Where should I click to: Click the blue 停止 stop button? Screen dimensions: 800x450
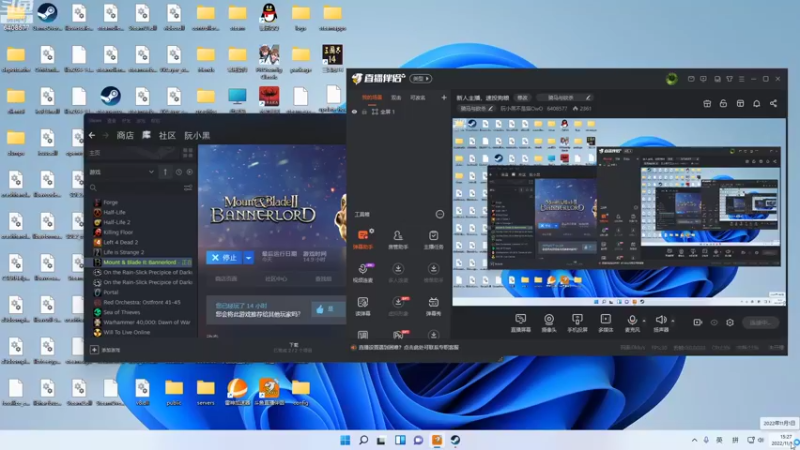[224, 258]
